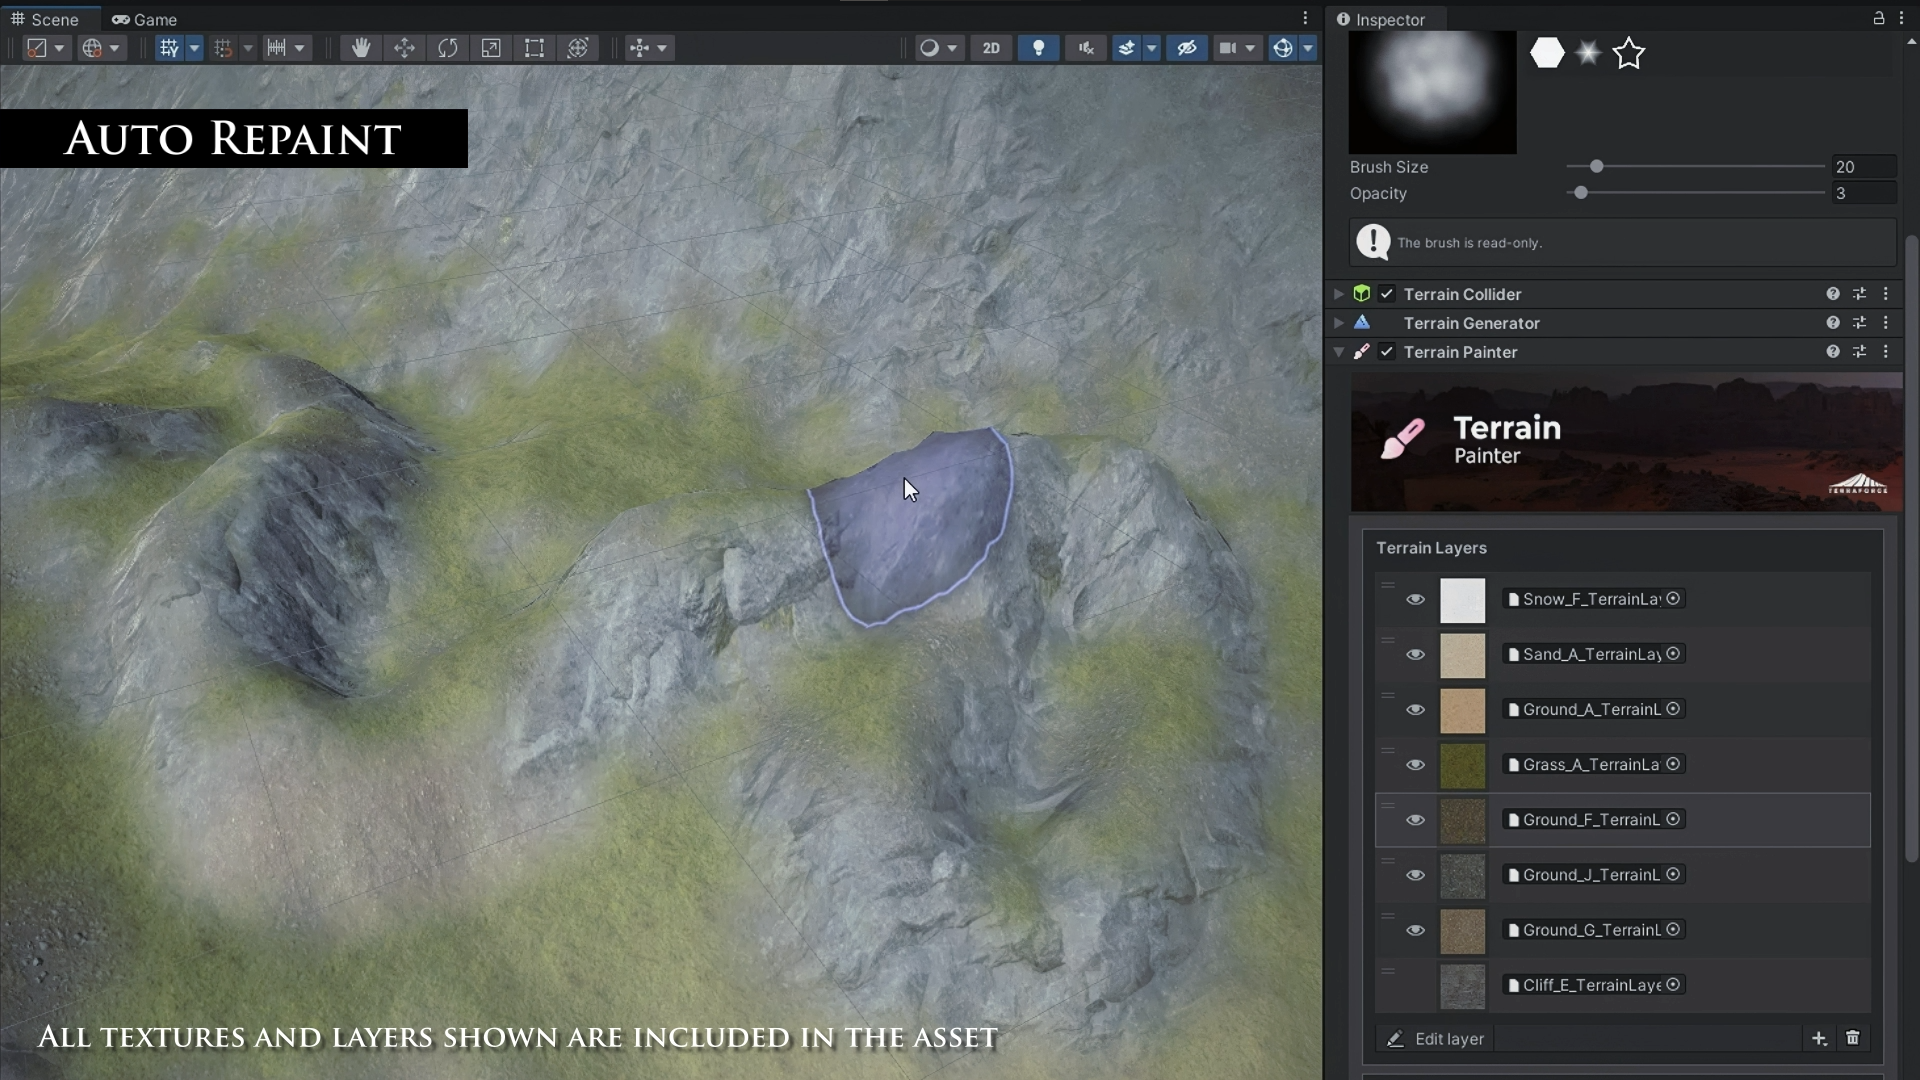This screenshot has height=1080, width=1920.
Task: Click the star-shaped brush icon
Action: (x=1628, y=53)
